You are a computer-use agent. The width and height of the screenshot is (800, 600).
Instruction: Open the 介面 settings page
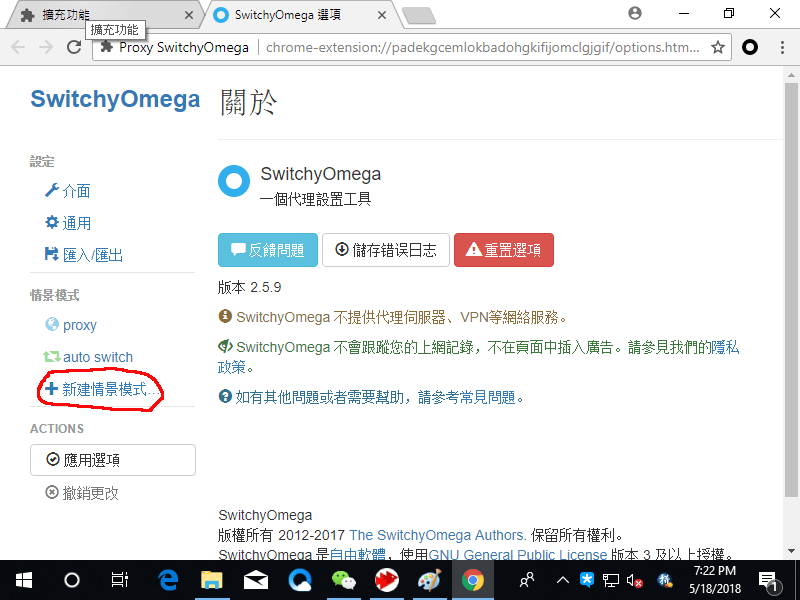click(x=68, y=191)
